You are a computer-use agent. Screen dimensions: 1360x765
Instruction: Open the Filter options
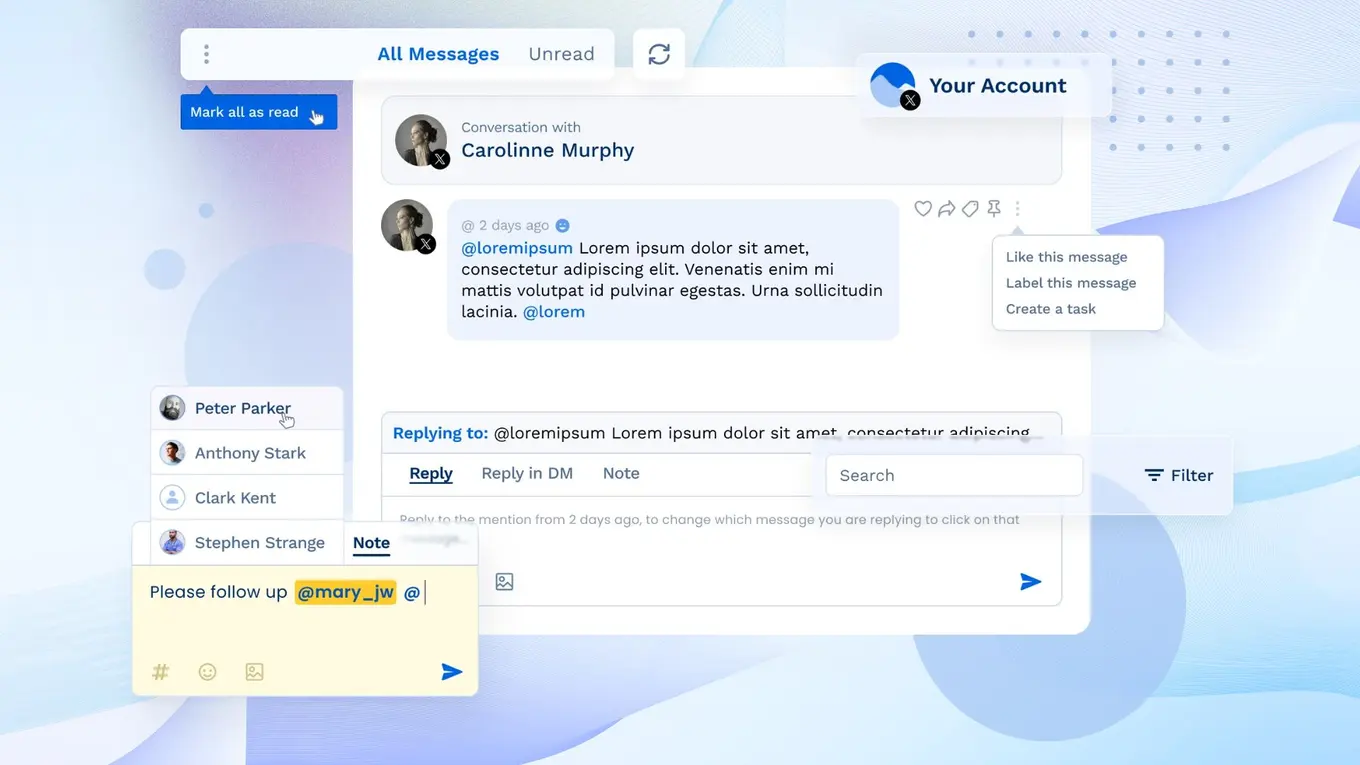pos(1180,475)
